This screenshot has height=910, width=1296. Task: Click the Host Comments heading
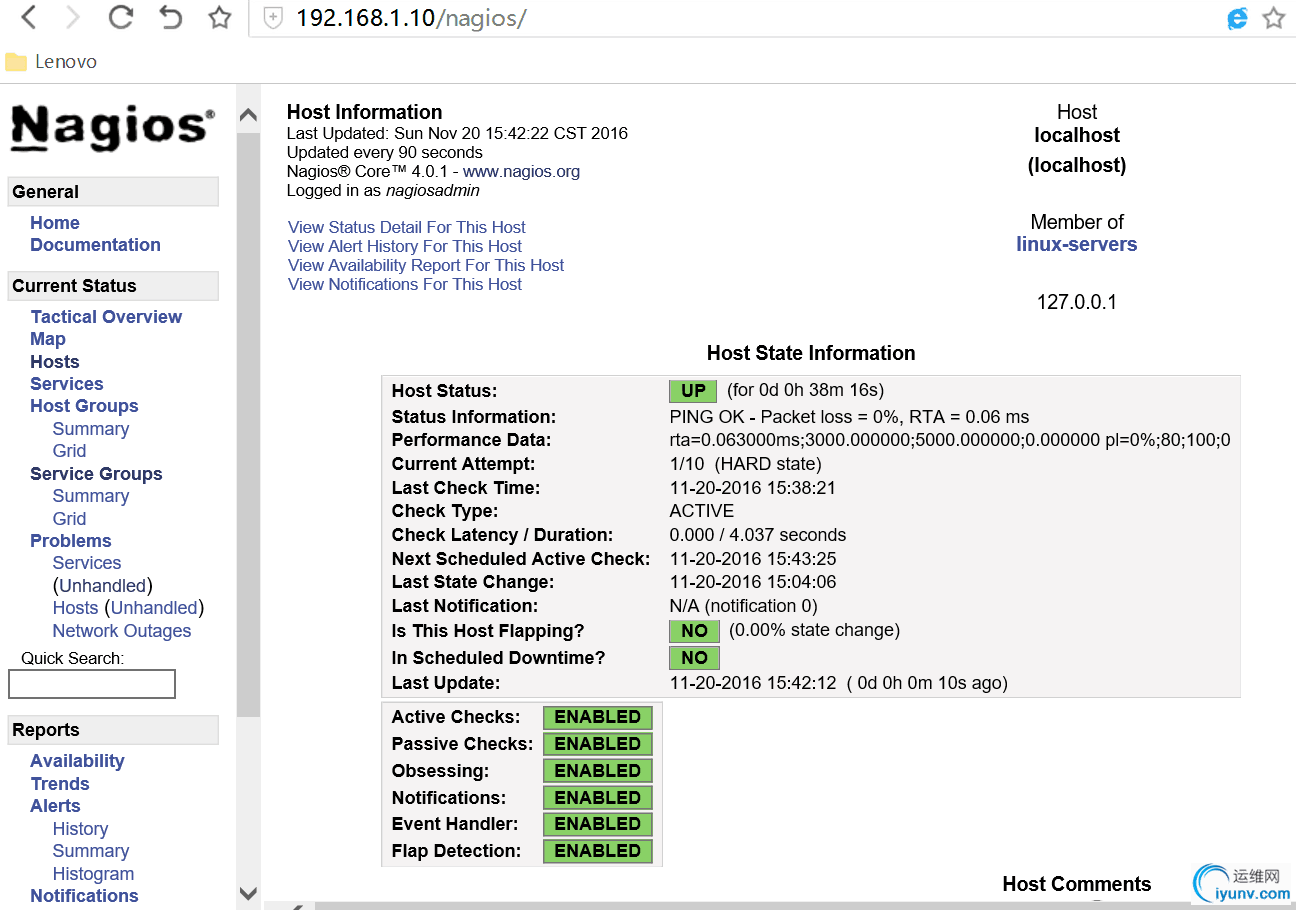click(1077, 884)
